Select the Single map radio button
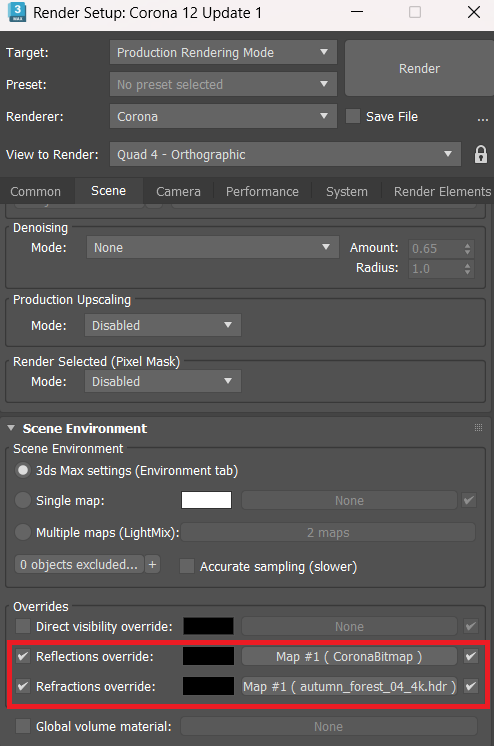494x746 pixels. coord(23,500)
